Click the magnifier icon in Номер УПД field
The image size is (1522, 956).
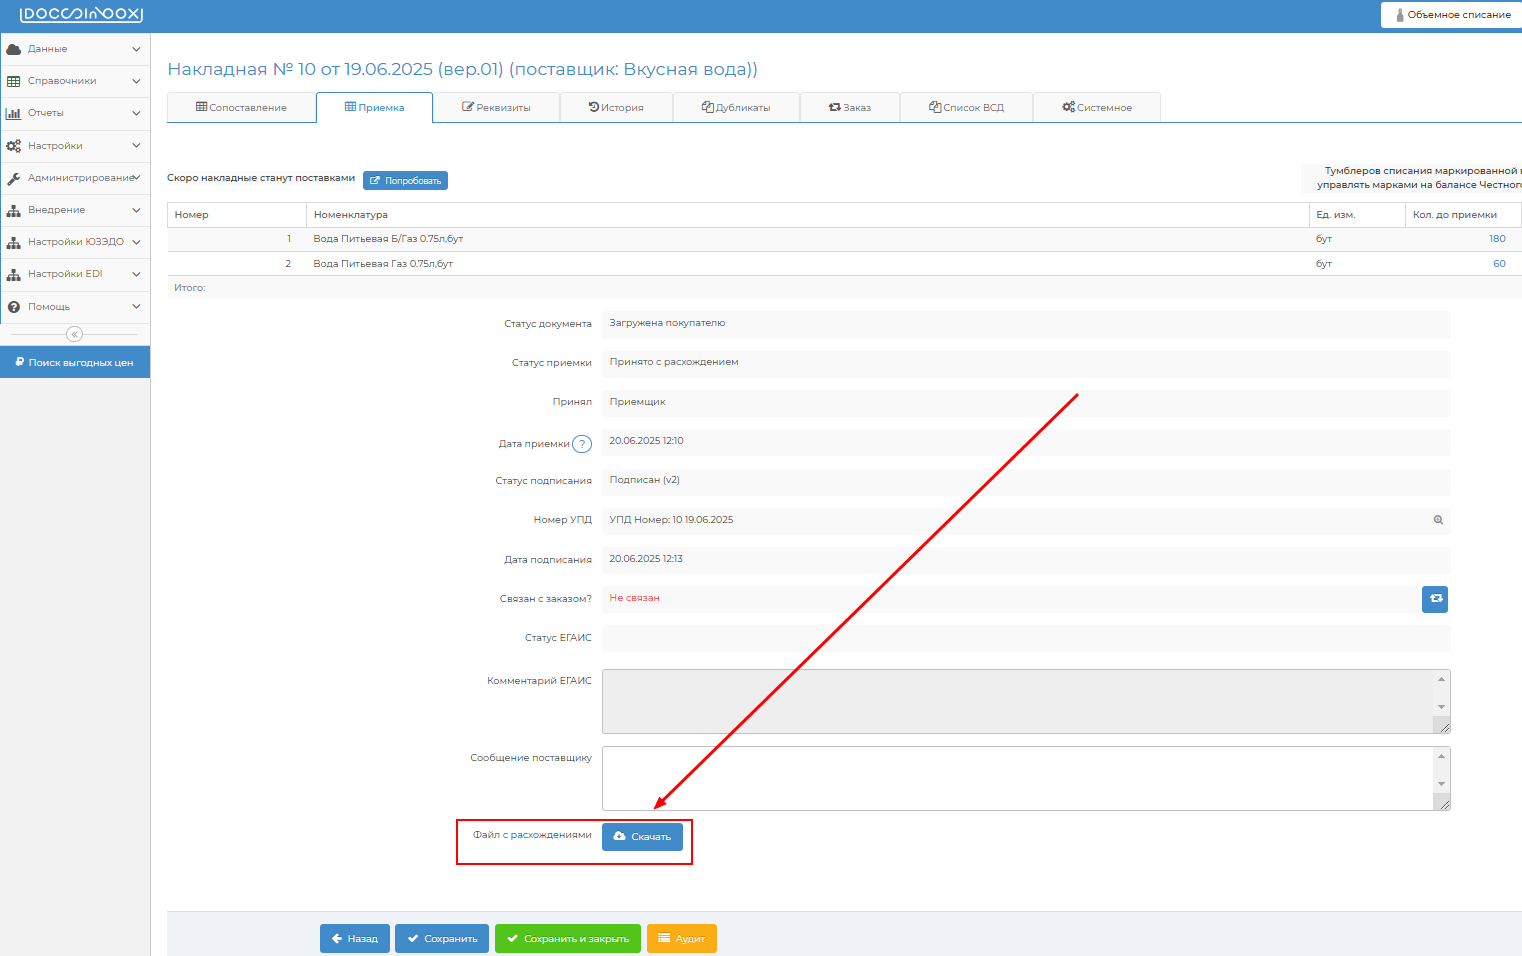[1438, 520]
